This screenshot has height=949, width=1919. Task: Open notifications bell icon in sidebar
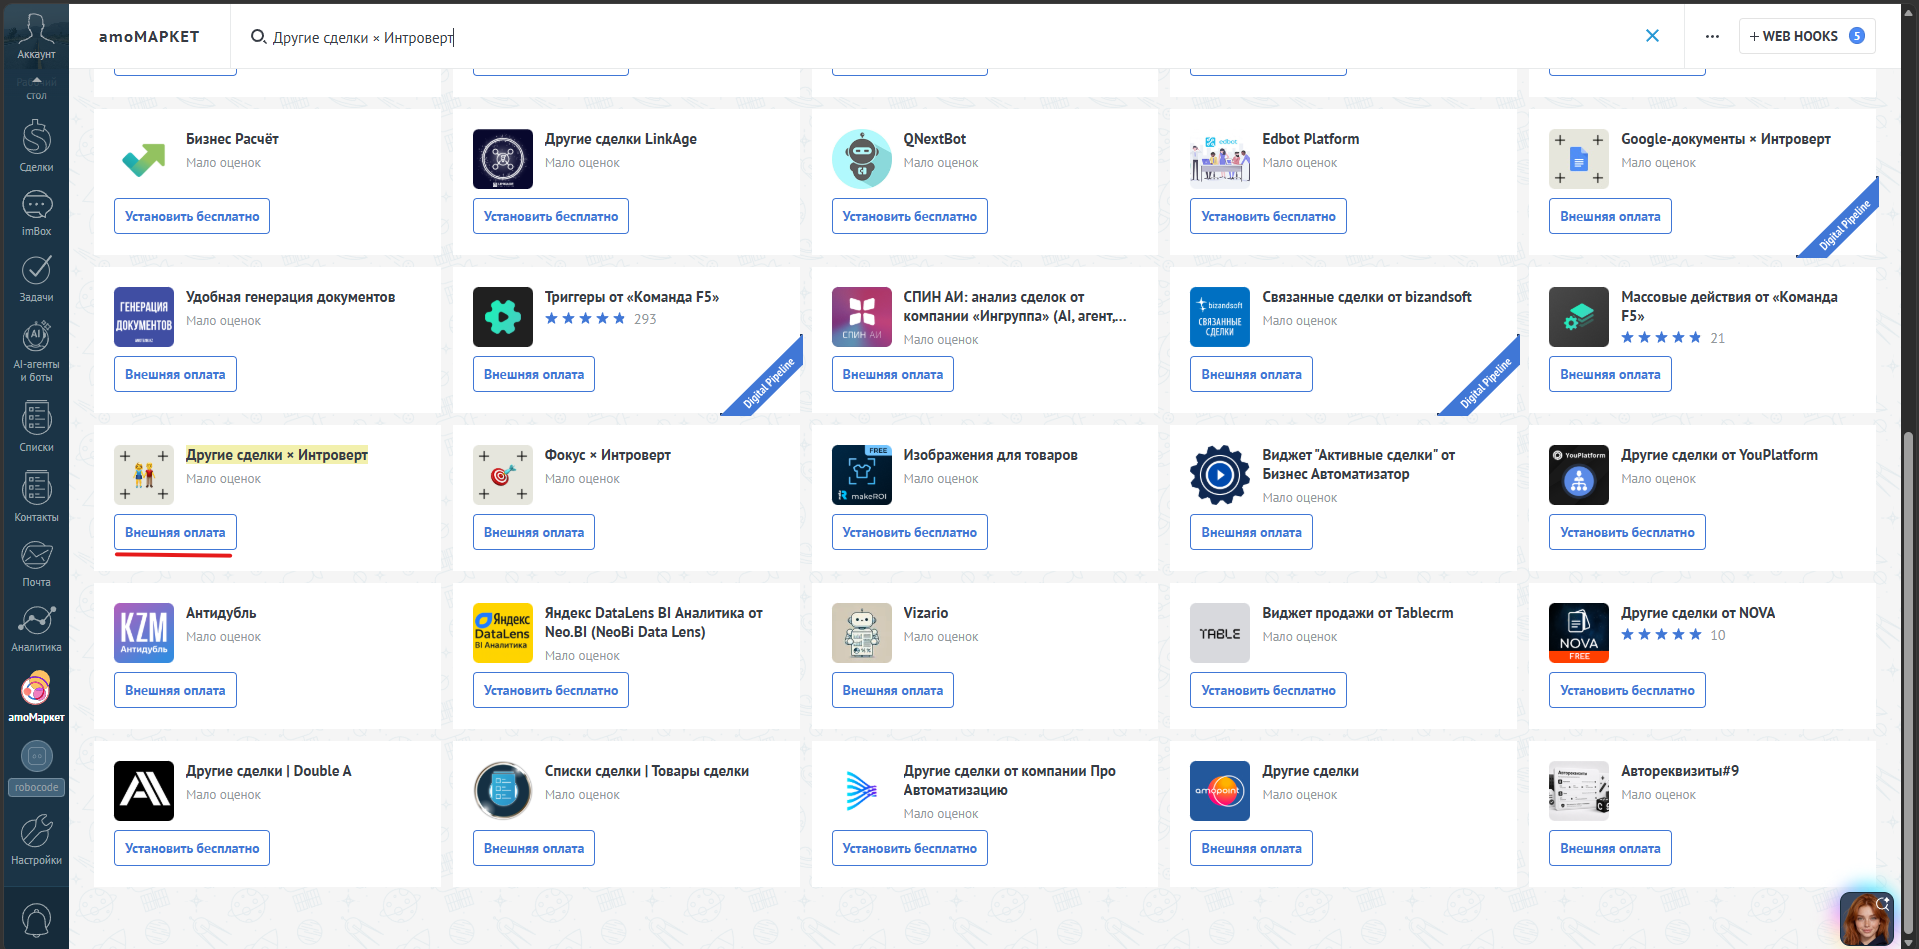coord(36,919)
